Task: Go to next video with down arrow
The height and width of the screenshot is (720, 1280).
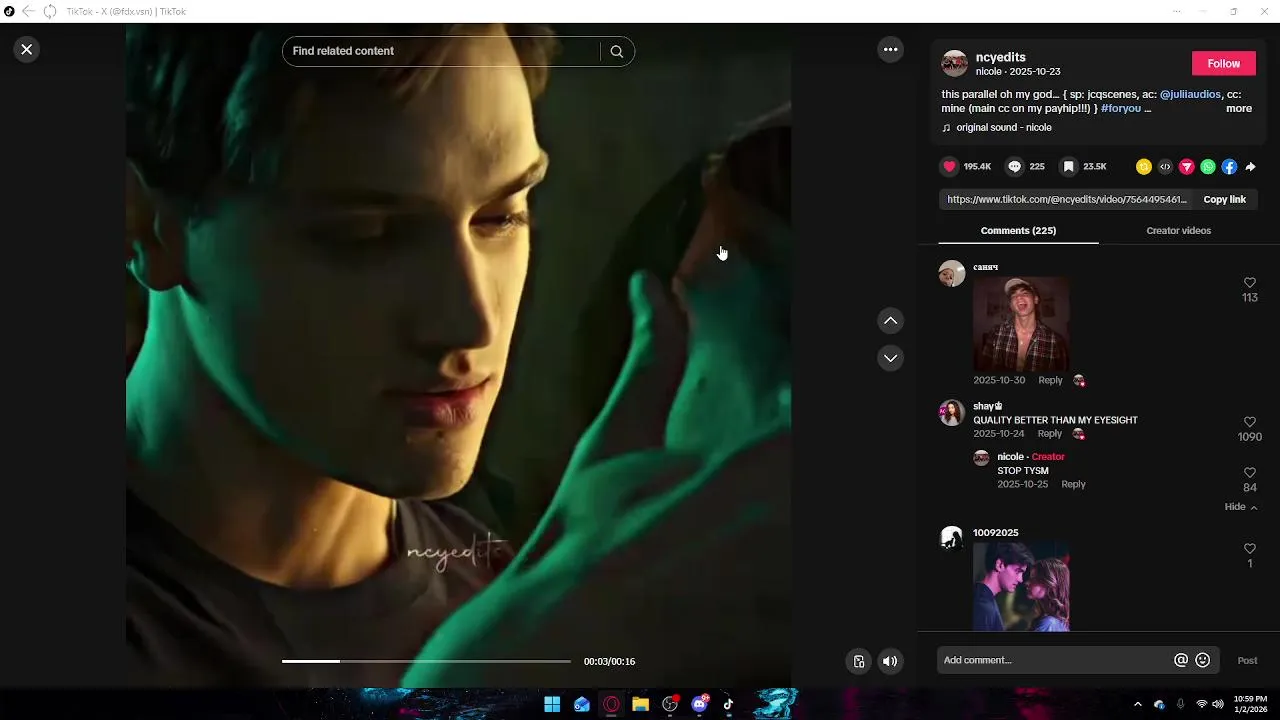Action: tap(890, 358)
